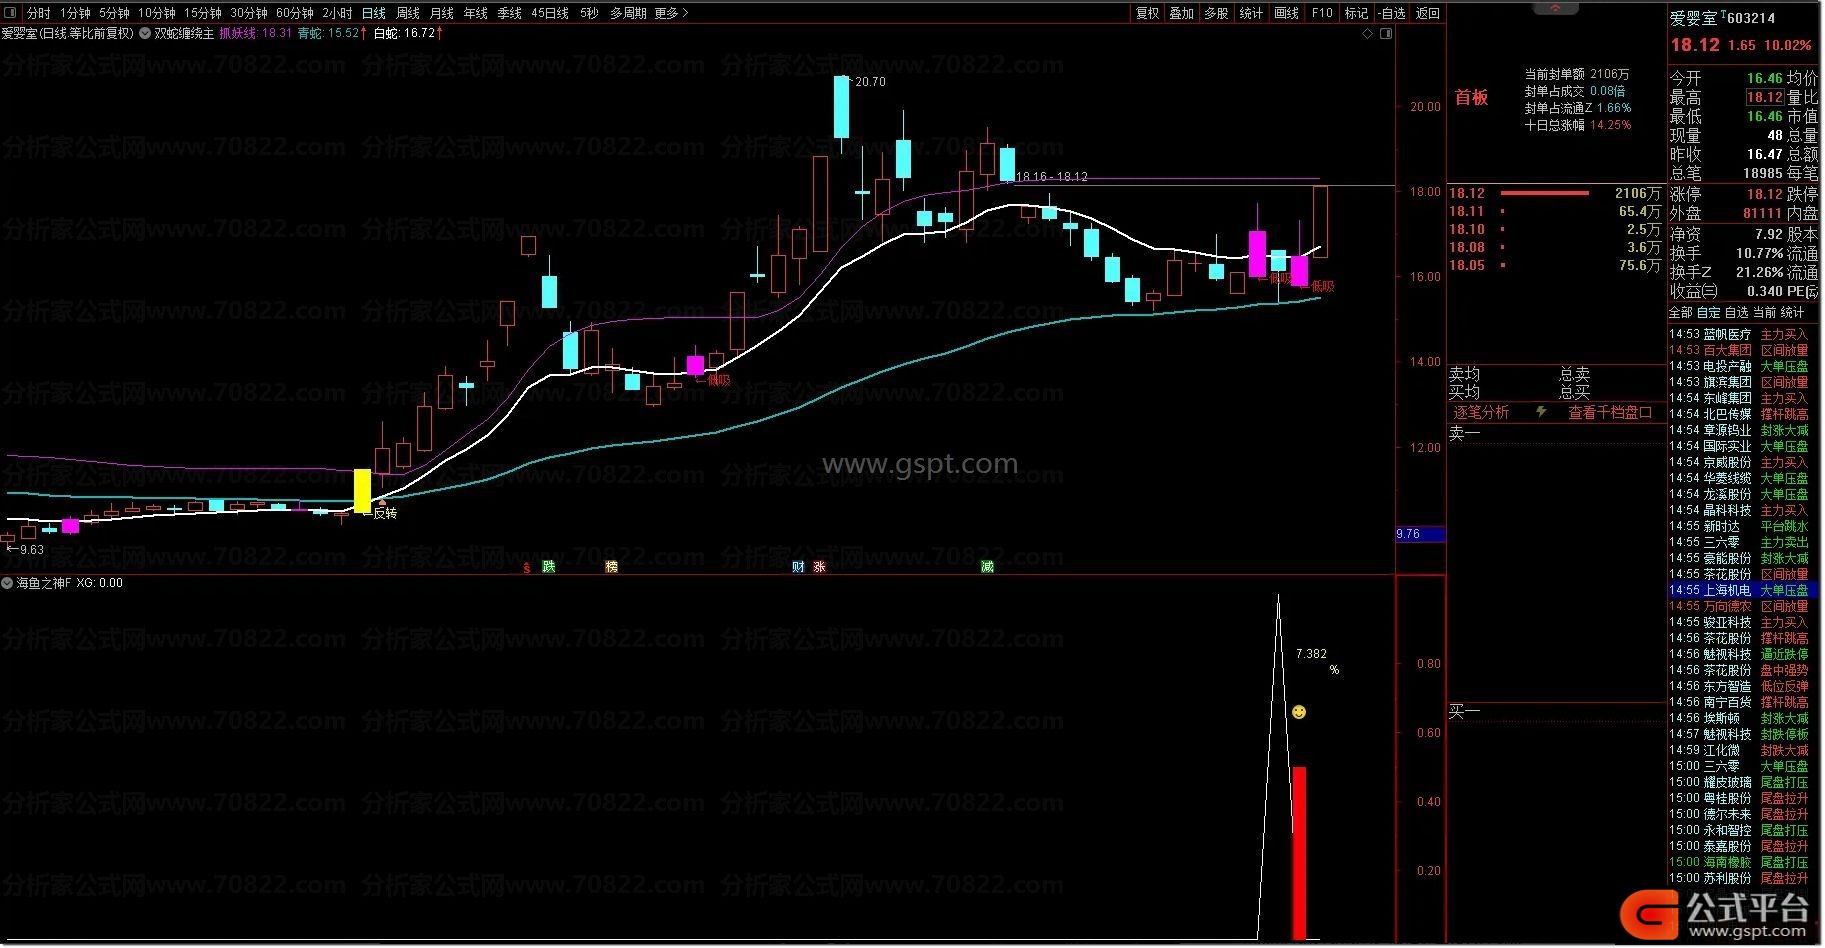Switch to 日线 daily chart tab
The width and height of the screenshot is (1825, 948).
pos(374,13)
